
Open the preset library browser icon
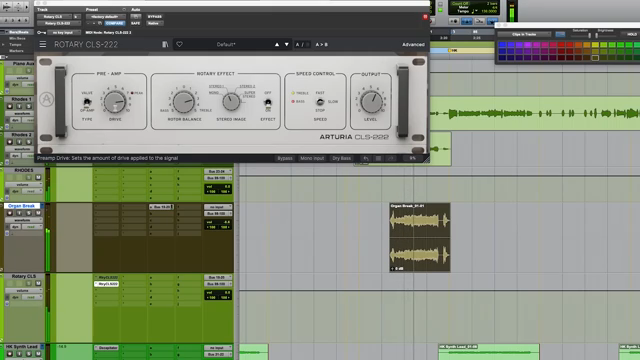pyautogui.click(x=165, y=44)
